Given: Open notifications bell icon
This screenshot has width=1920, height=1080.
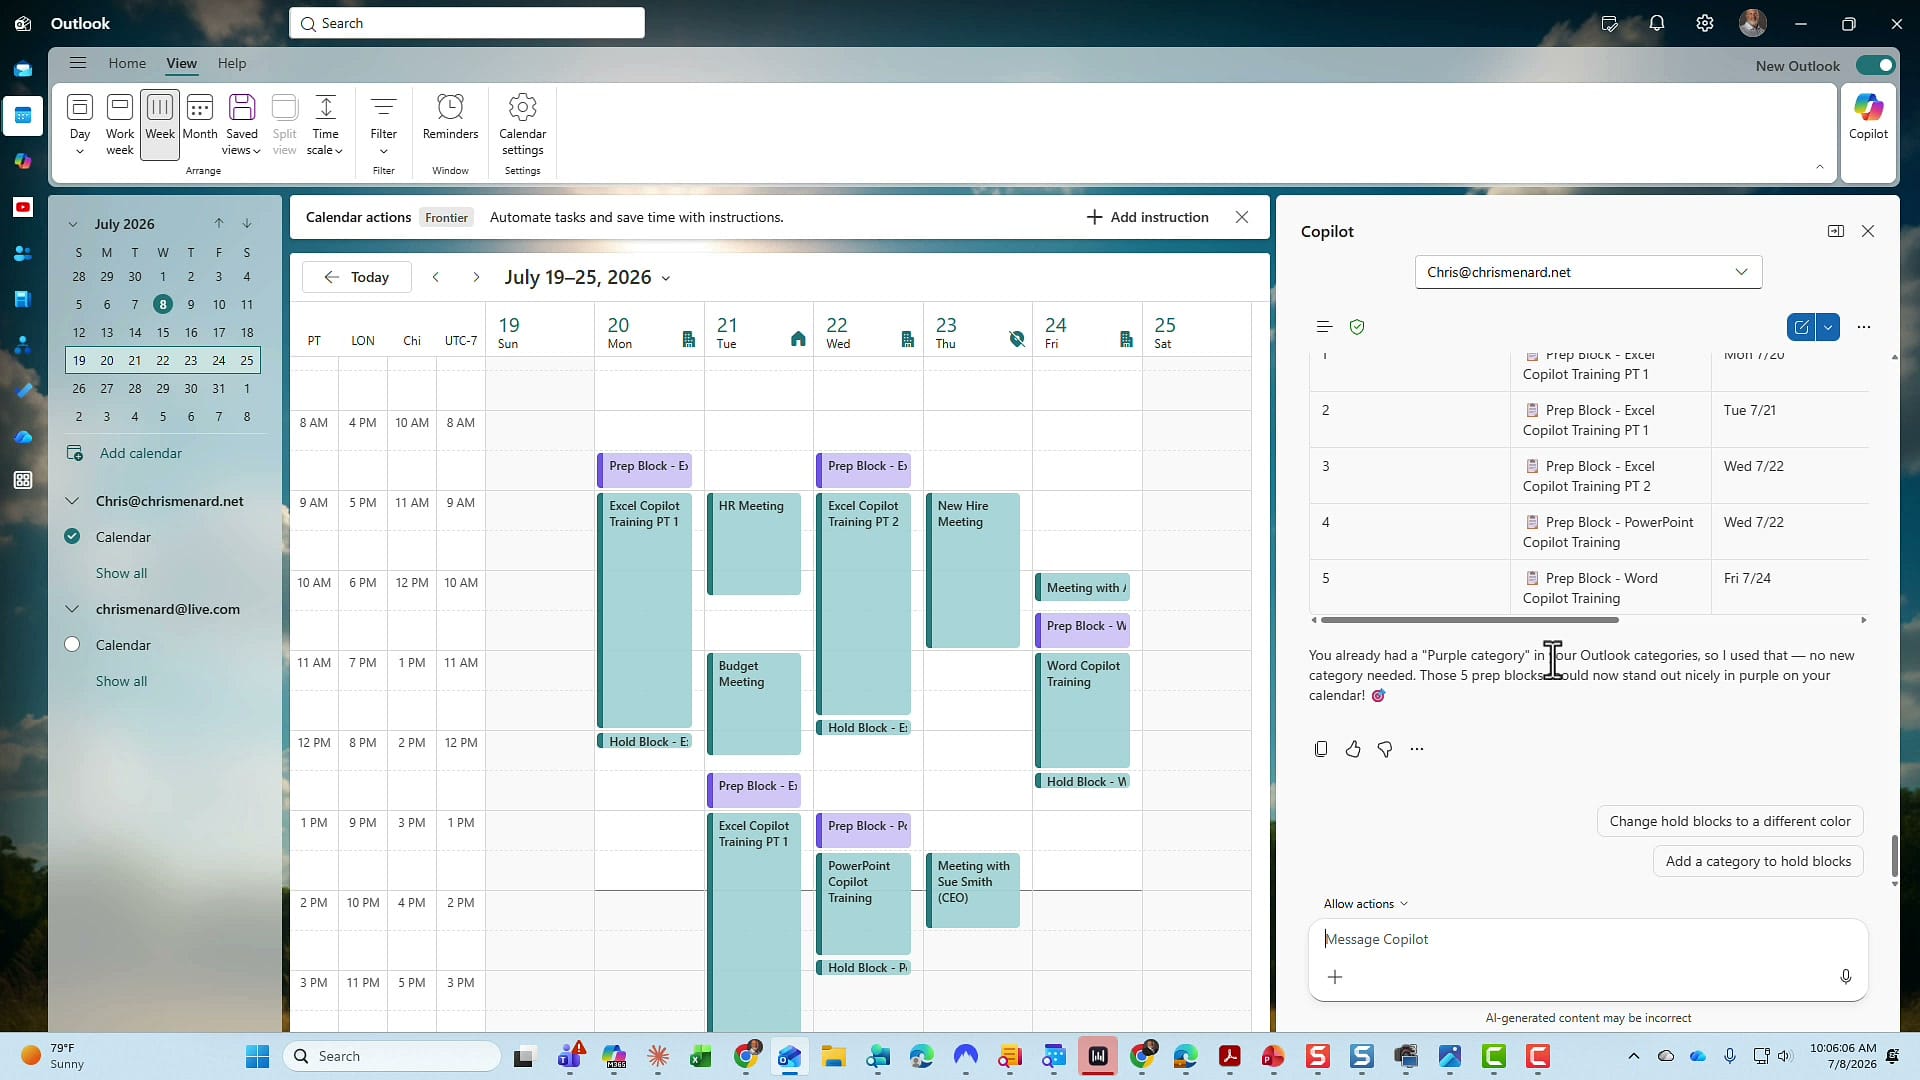Looking at the screenshot, I should pos(1657,23).
